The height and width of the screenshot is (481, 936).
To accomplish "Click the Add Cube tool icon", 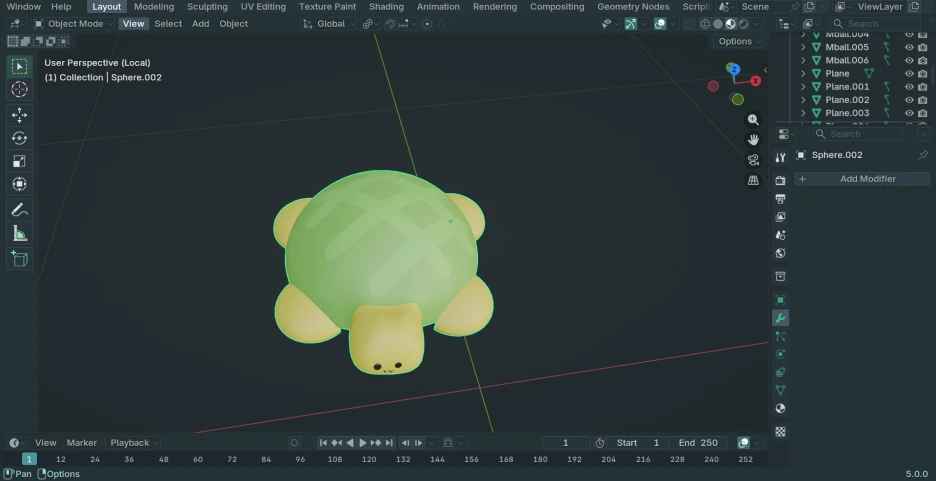I will [19, 258].
